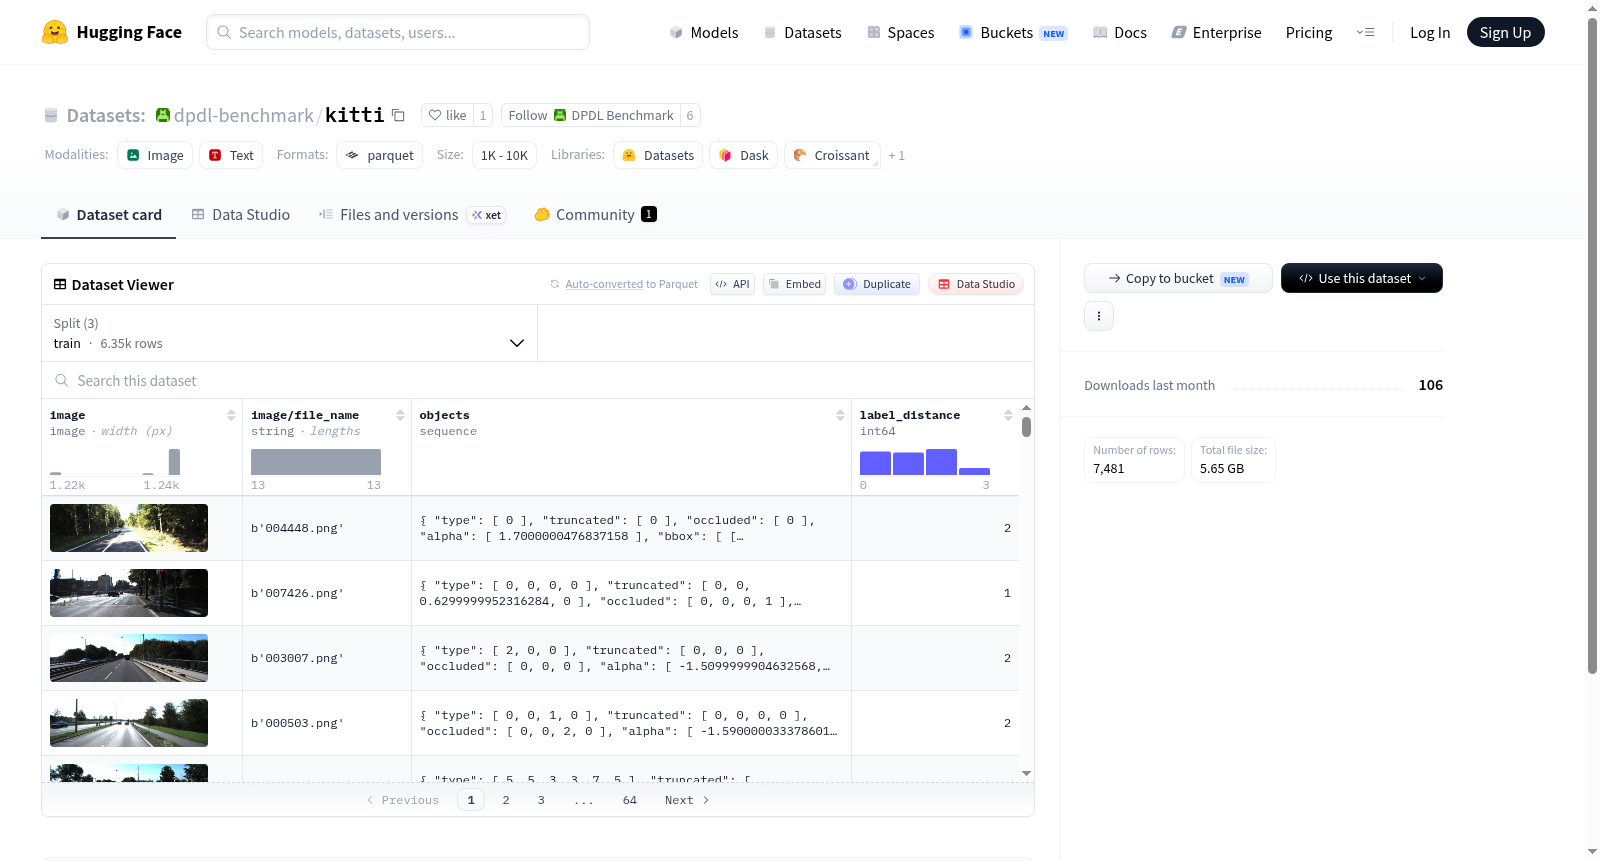Open Data Studio from the viewer header
Screen dimensions: 1600x861
click(x=976, y=284)
